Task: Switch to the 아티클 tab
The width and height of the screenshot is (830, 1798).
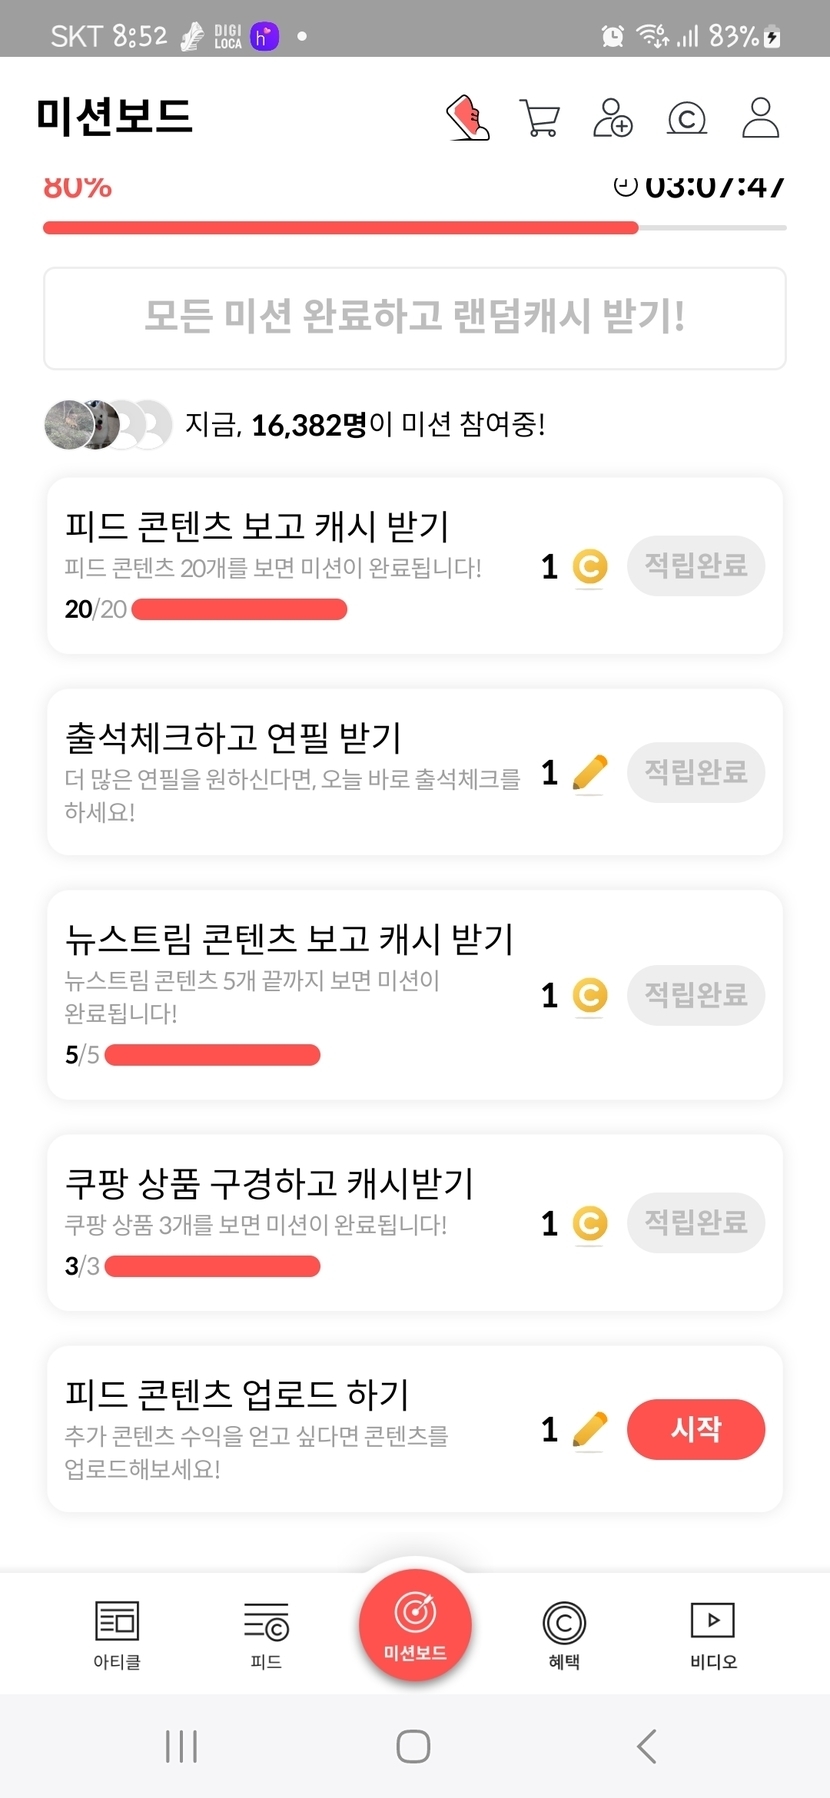Action: (117, 1634)
